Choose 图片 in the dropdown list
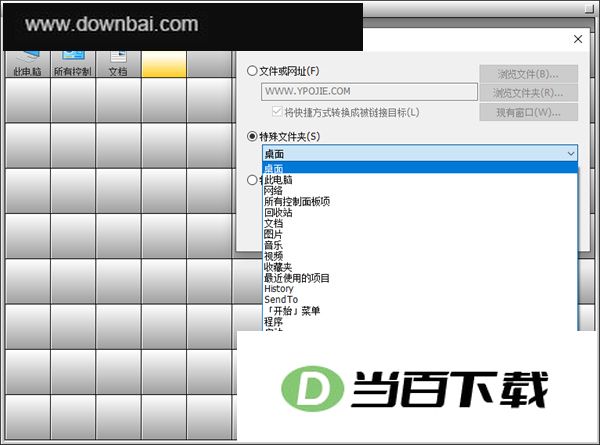Image resolution: width=600 pixels, height=445 pixels. click(420, 234)
